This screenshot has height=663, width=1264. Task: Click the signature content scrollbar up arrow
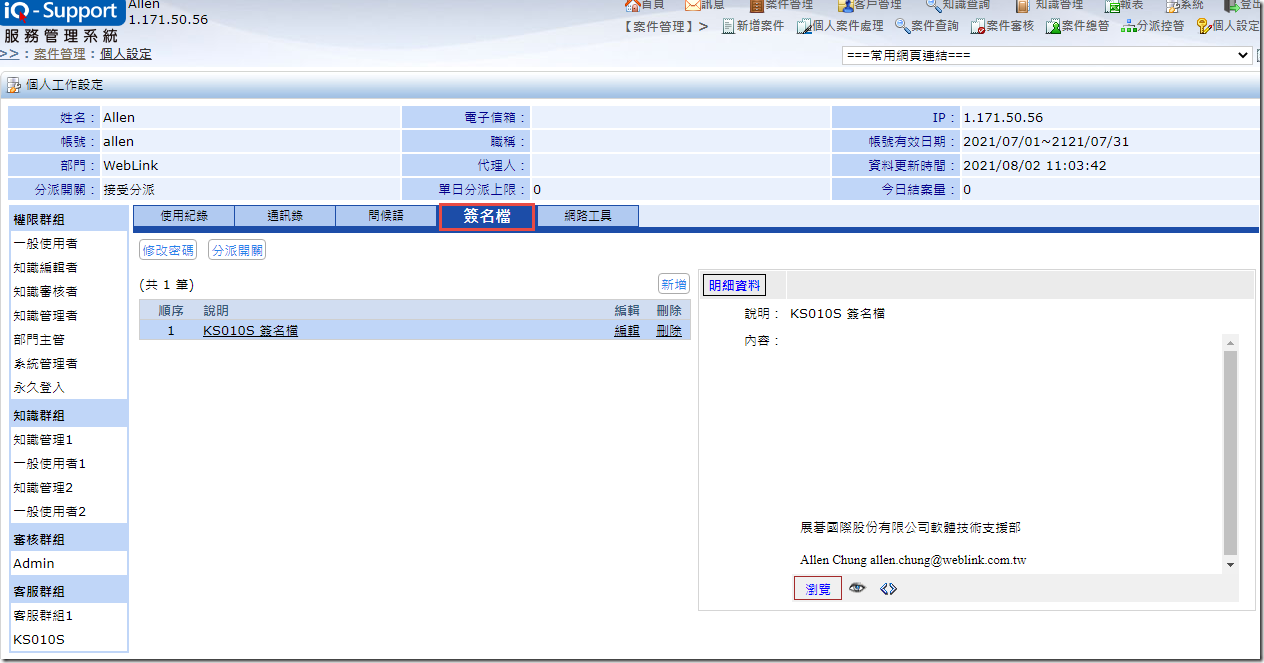click(1230, 342)
